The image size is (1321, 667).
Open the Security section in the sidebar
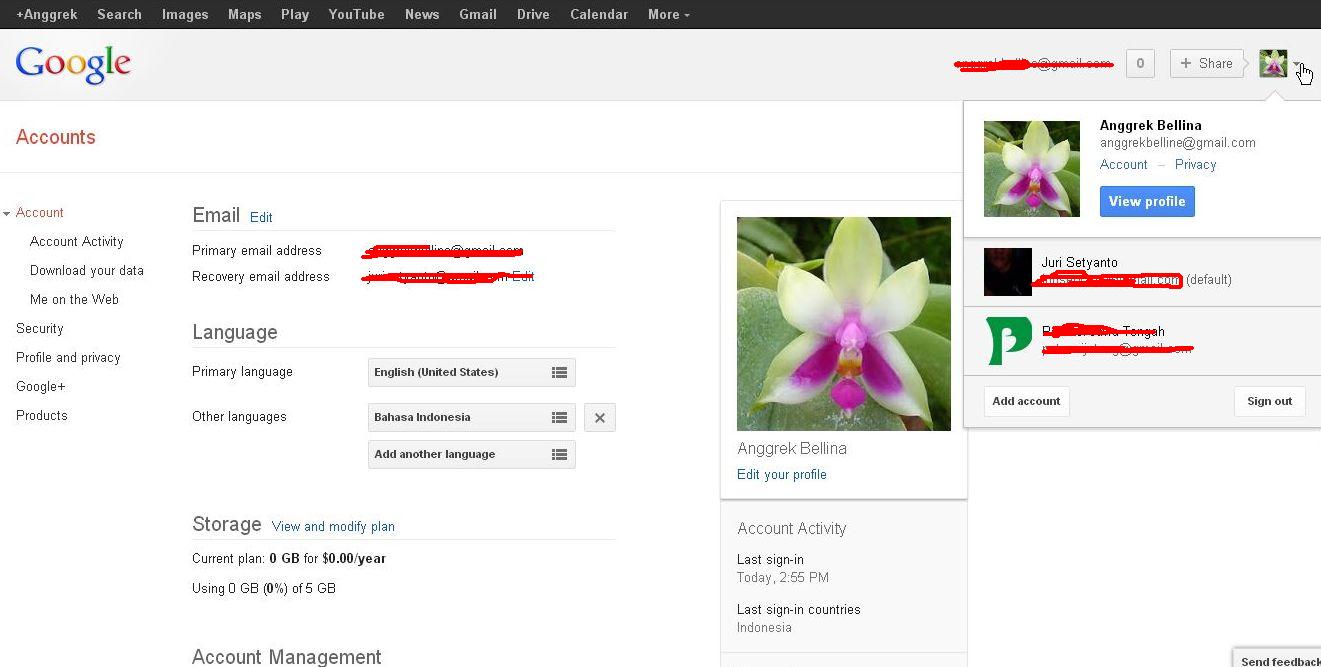40,328
